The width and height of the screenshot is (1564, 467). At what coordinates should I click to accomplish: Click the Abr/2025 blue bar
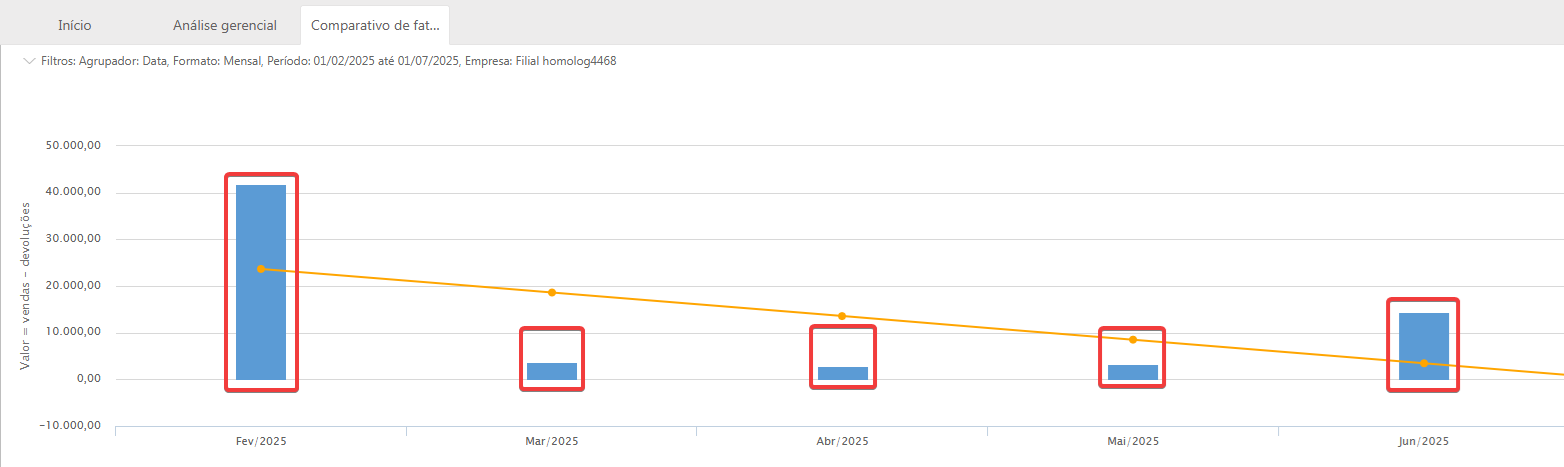[x=843, y=373]
